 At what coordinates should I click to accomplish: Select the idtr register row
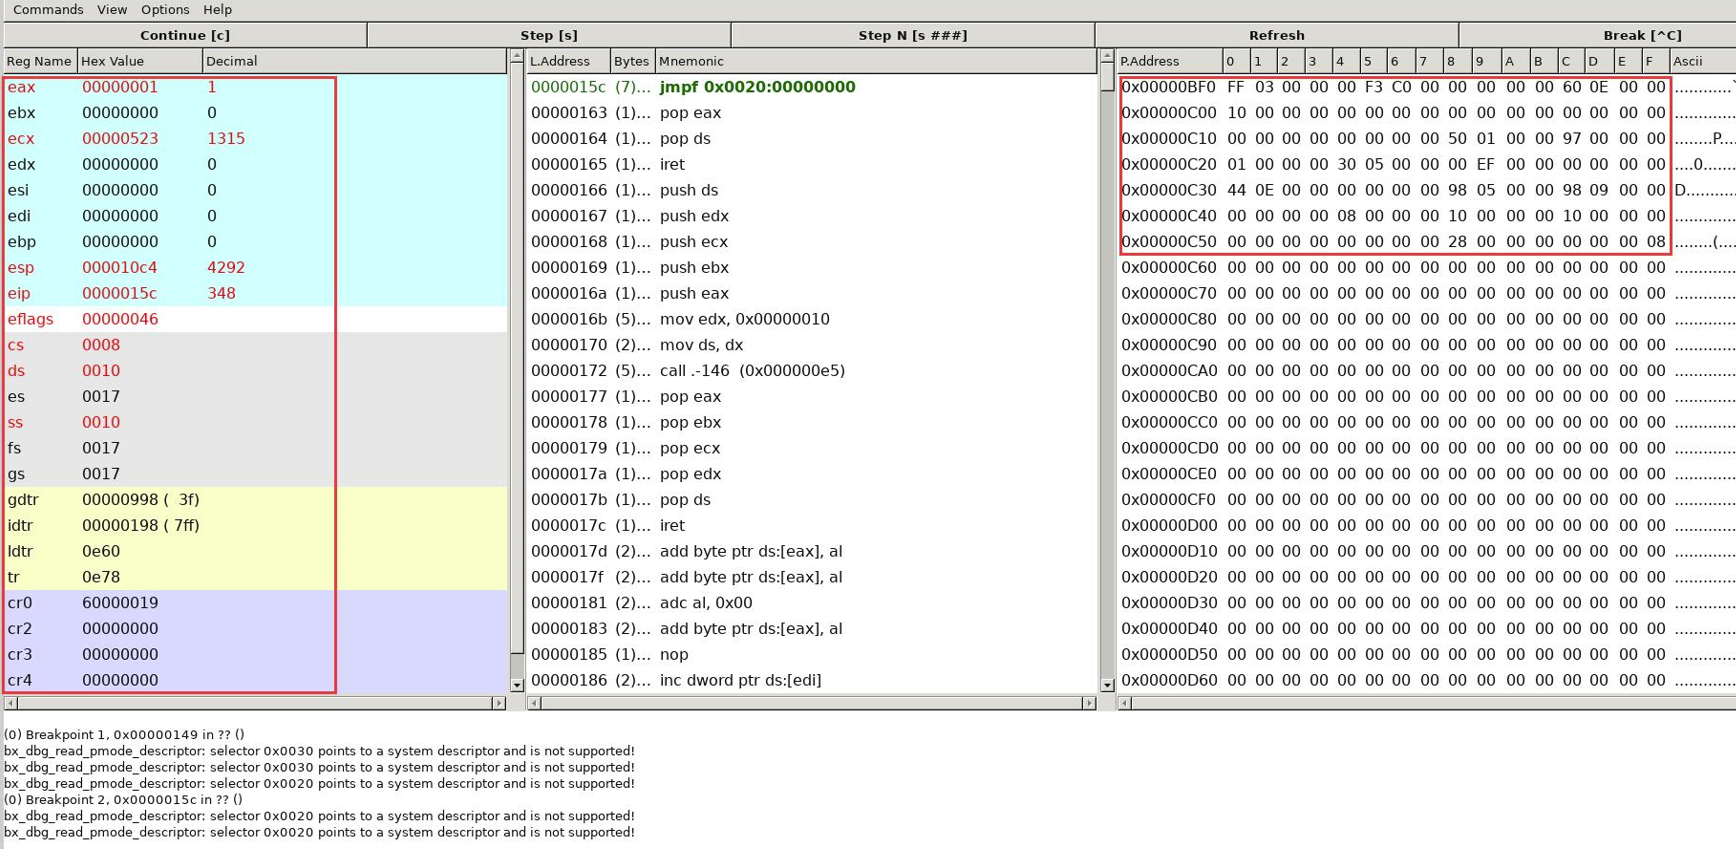click(x=255, y=526)
